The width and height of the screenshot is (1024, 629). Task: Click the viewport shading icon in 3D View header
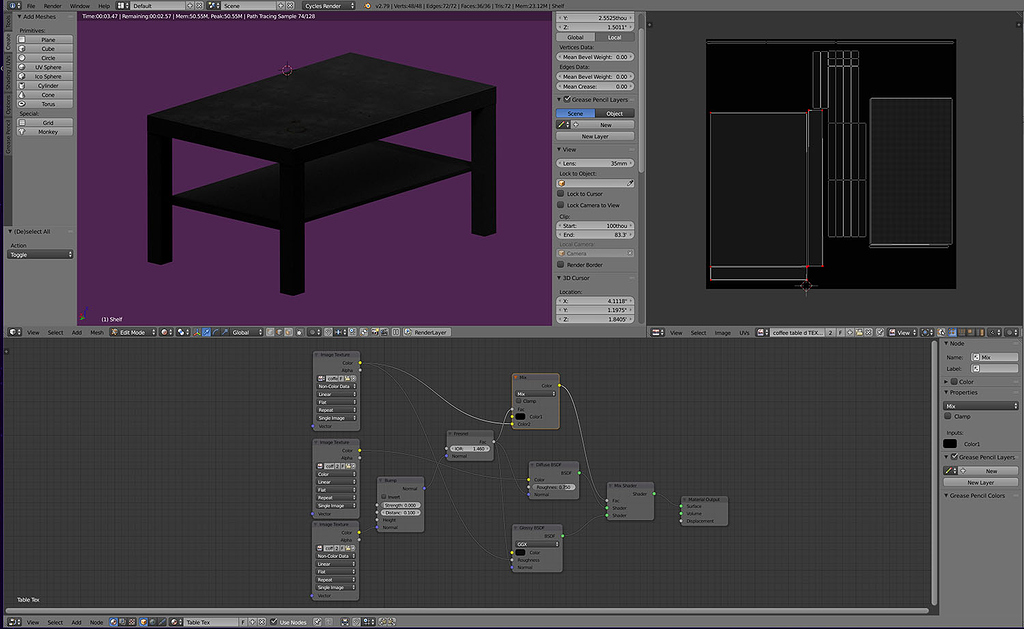click(x=165, y=332)
